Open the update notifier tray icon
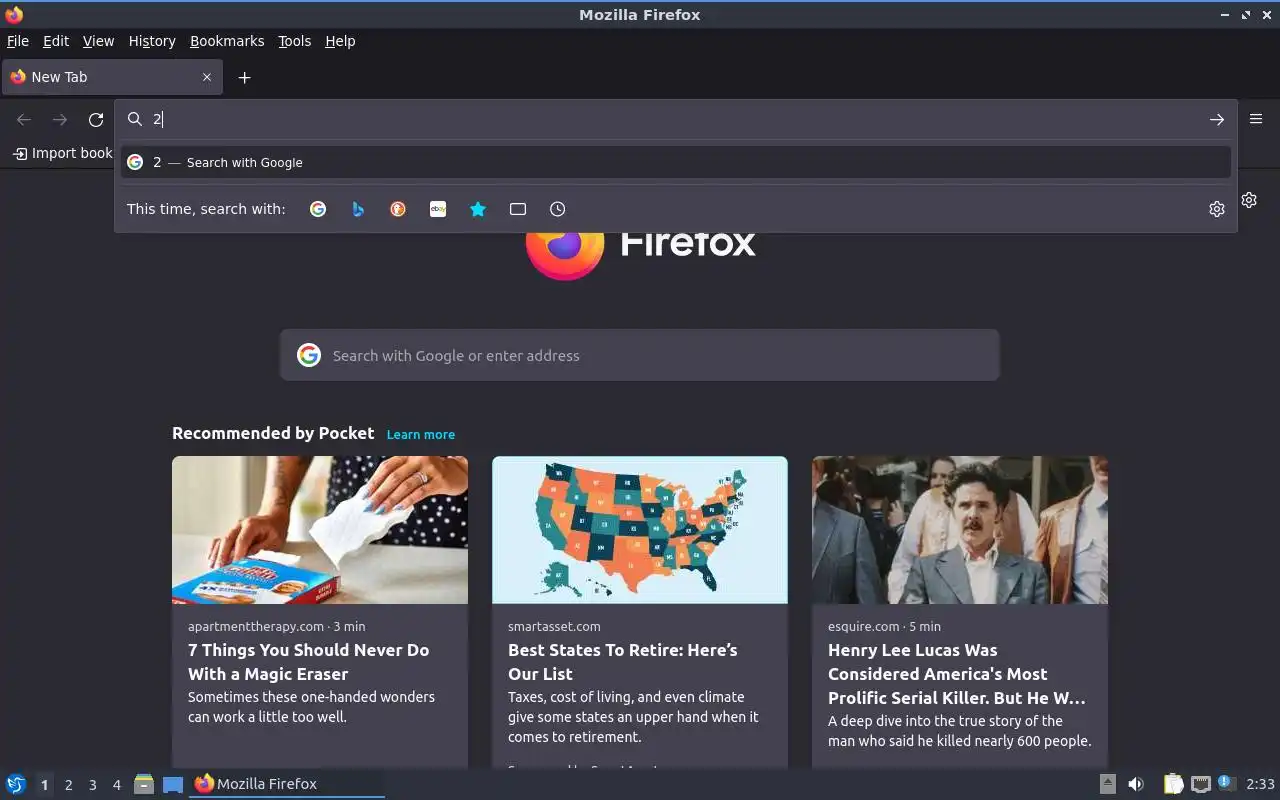The width and height of the screenshot is (1280, 800). pos(1227,784)
